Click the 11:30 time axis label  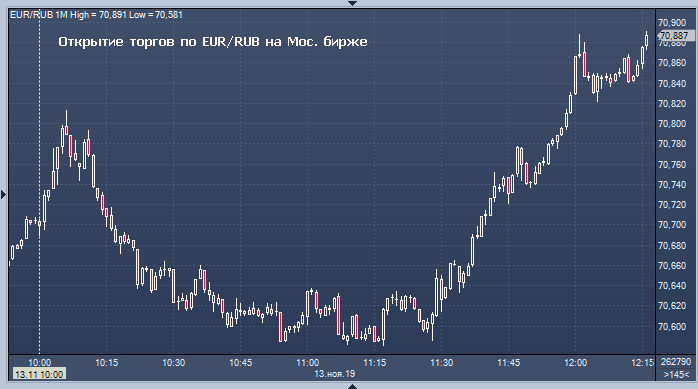tap(442, 363)
